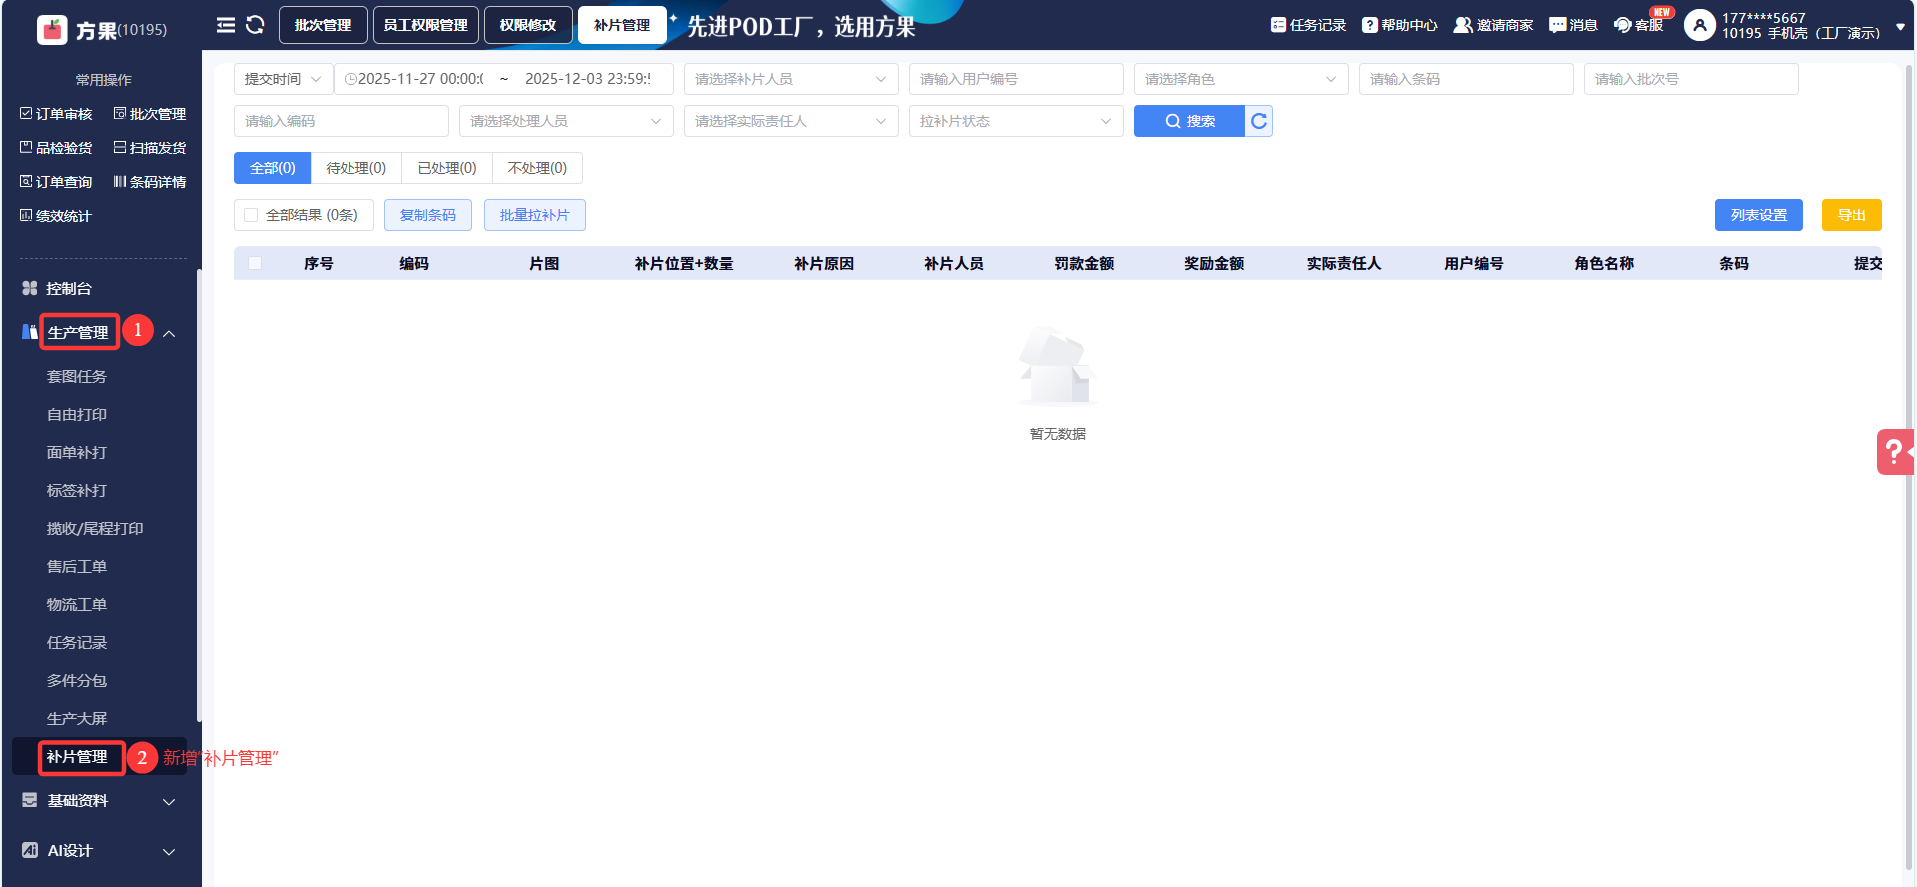The width and height of the screenshot is (1917, 887).
Task: Click the page refresh icon in header
Action: click(255, 25)
